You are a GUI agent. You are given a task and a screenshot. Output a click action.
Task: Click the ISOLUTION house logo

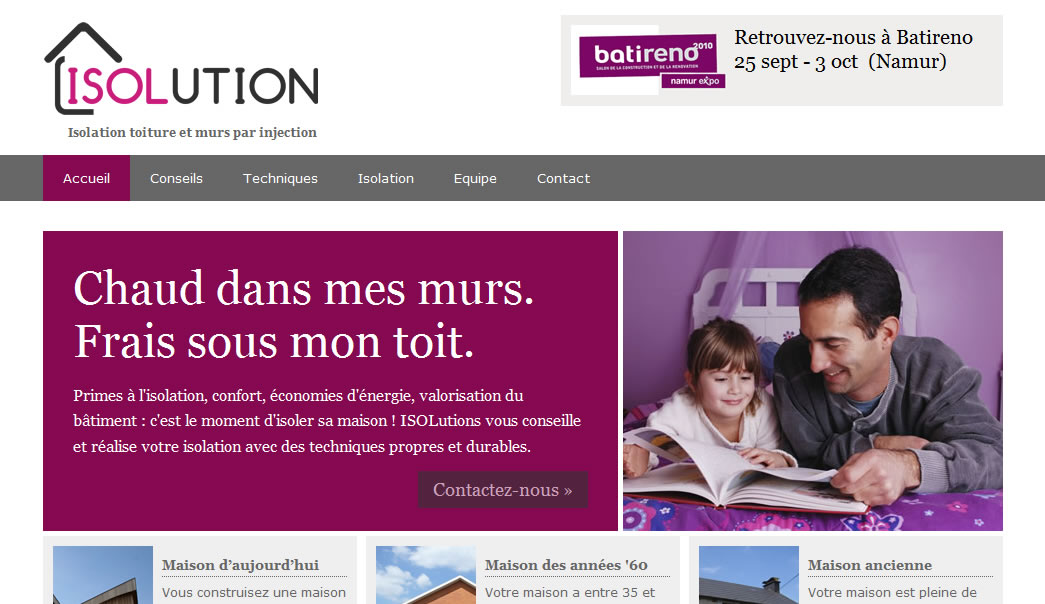click(x=181, y=69)
